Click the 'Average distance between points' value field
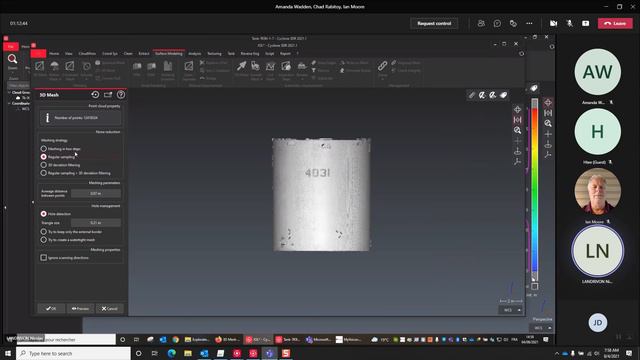The image size is (640, 360). (x=96, y=193)
